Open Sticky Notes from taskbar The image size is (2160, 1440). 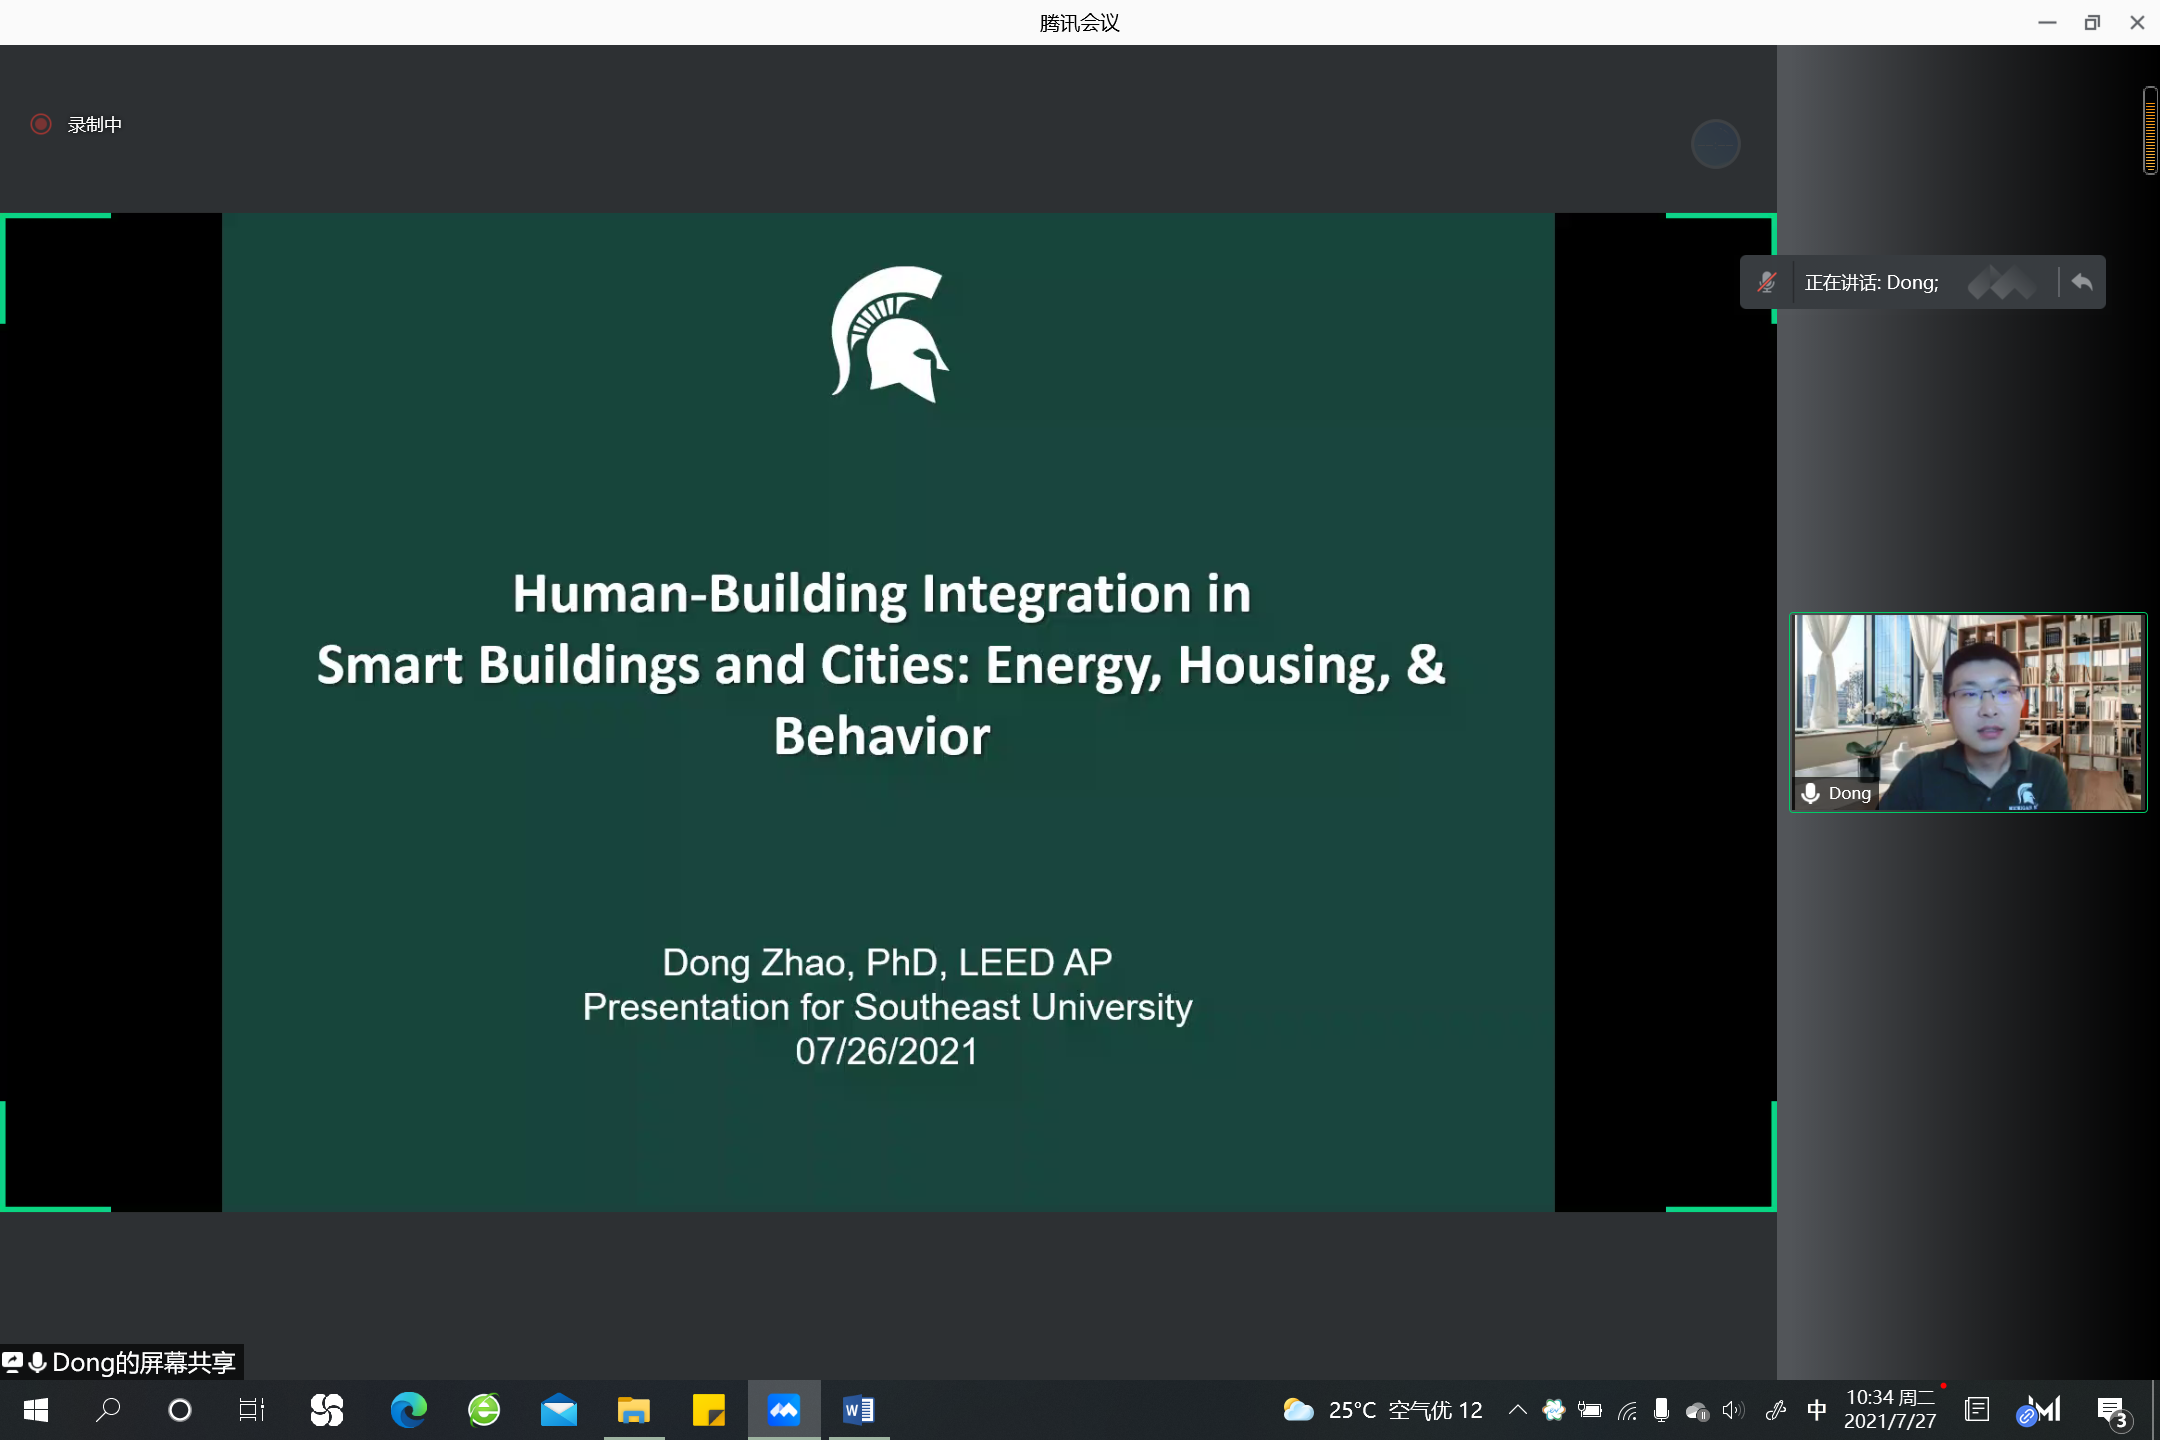click(708, 1410)
